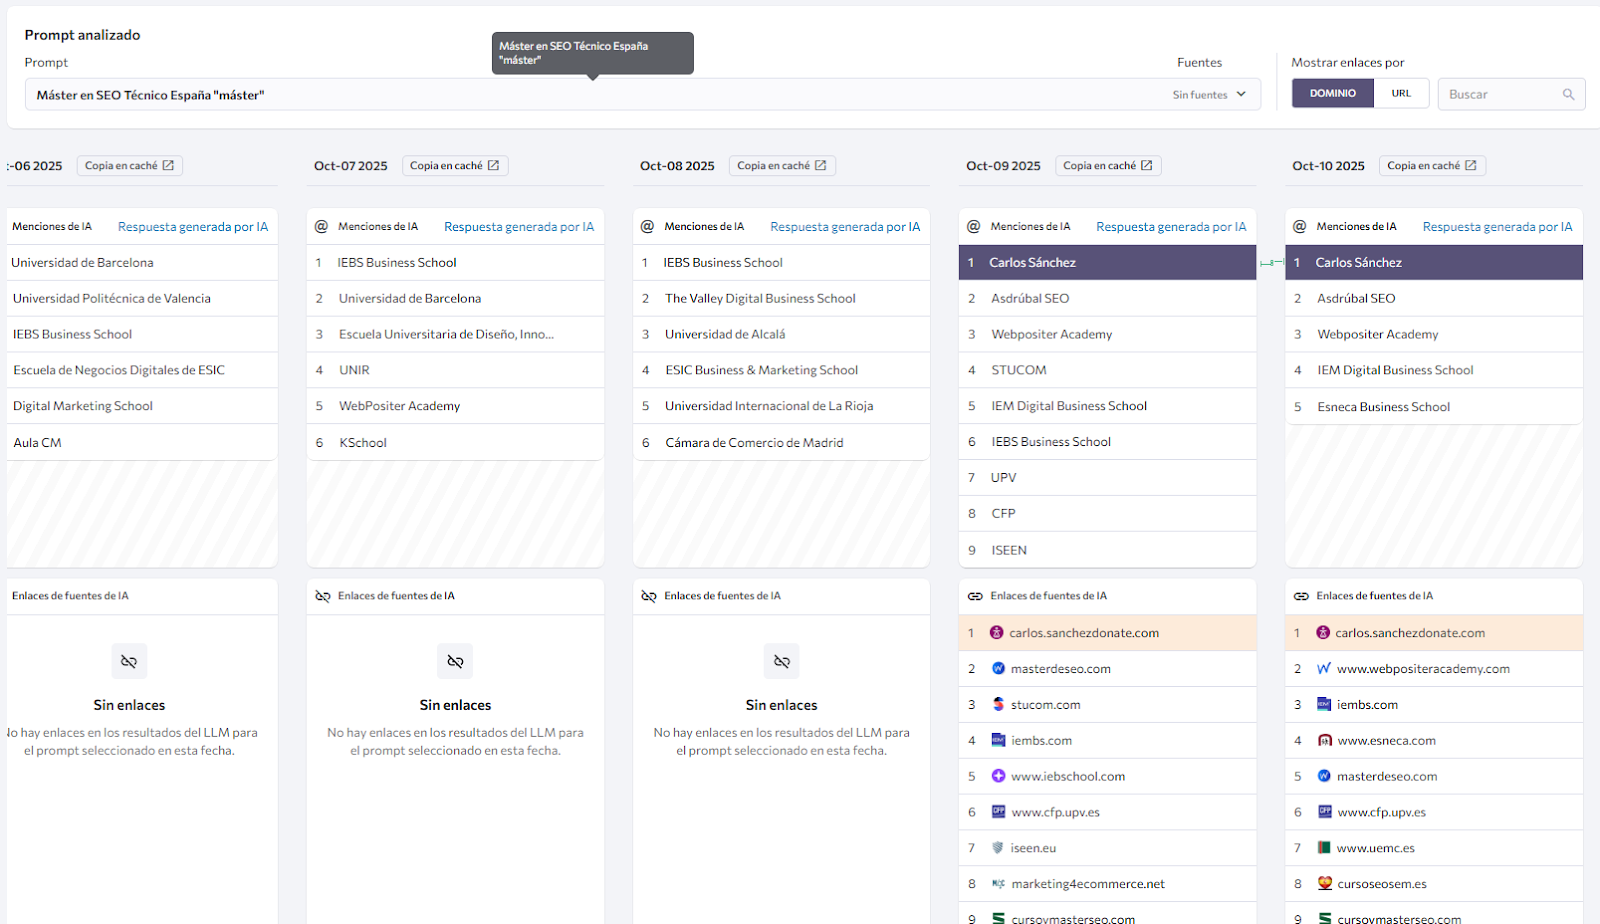Viewport: 1600px width, 924px height.
Task: Click the broken link icon in the Oct-08 sources header
Action: tap(649, 596)
